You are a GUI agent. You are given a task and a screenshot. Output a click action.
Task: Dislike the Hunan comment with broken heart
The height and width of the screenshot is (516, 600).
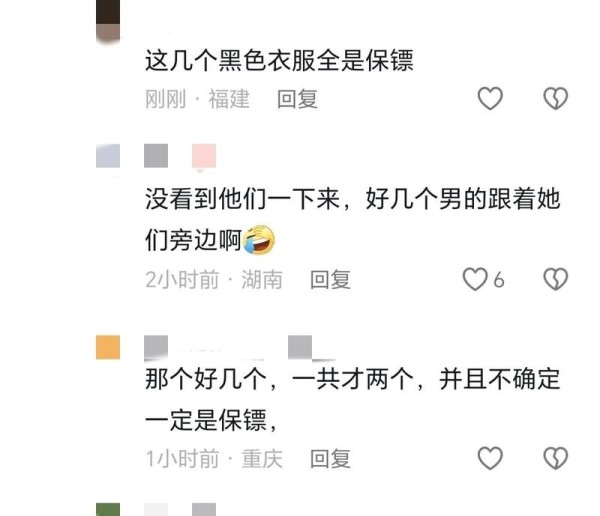click(556, 279)
